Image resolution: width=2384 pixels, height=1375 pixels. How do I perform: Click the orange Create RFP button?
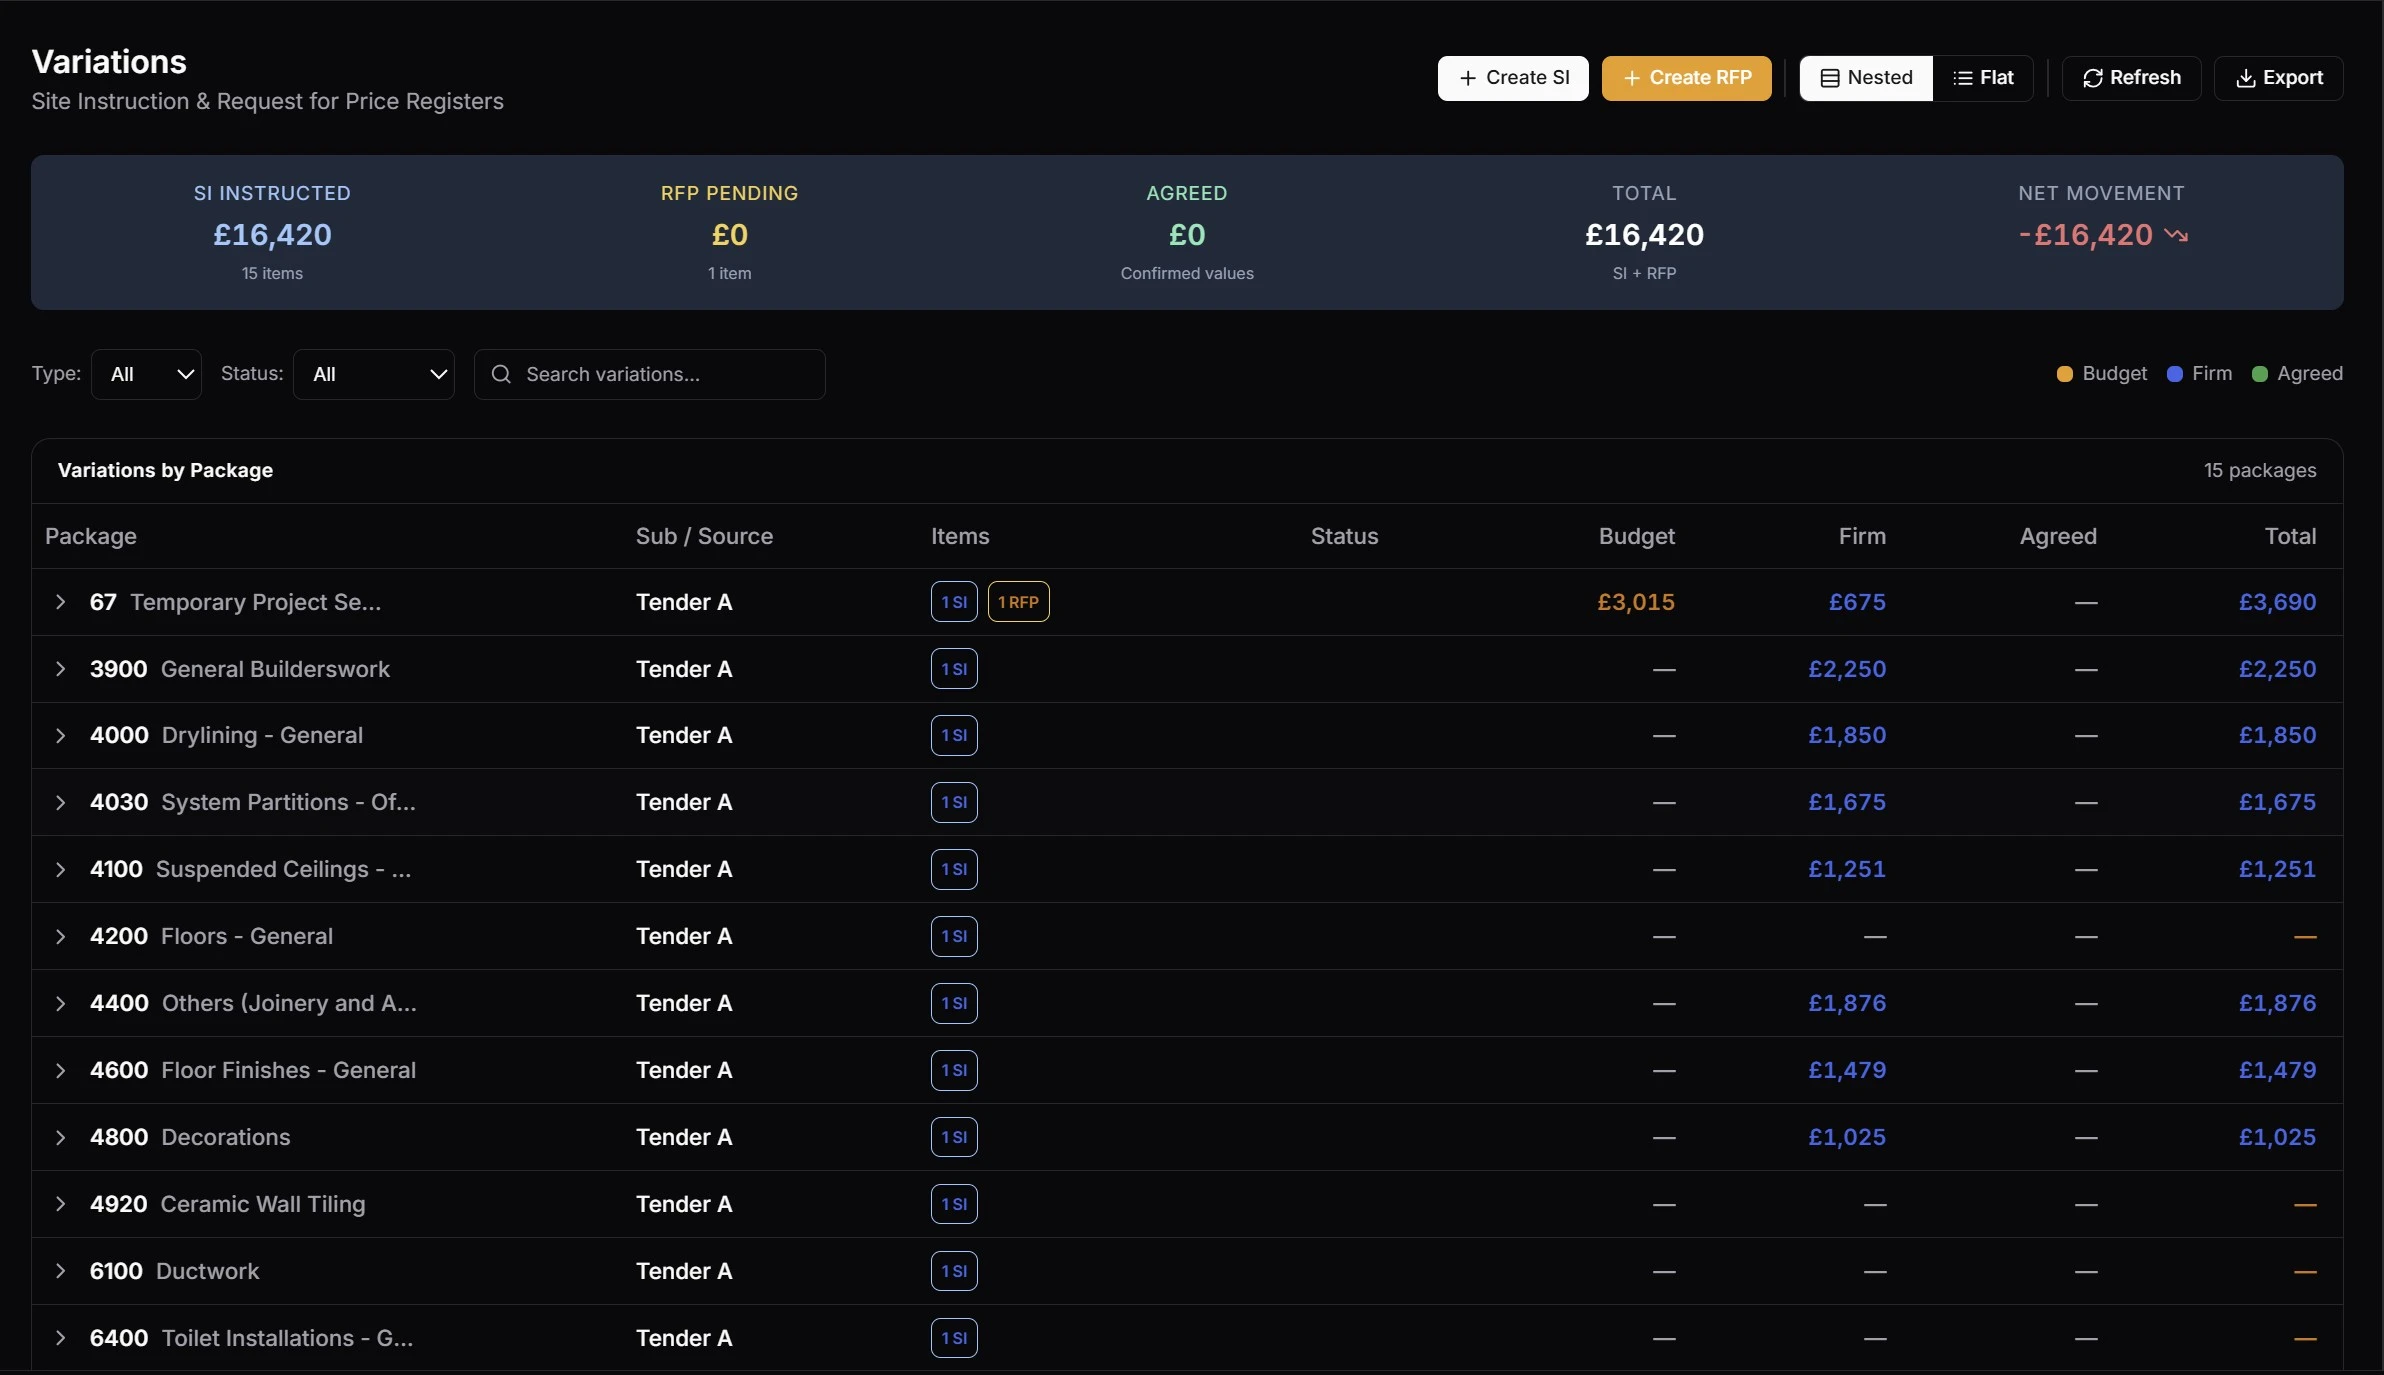1686,78
